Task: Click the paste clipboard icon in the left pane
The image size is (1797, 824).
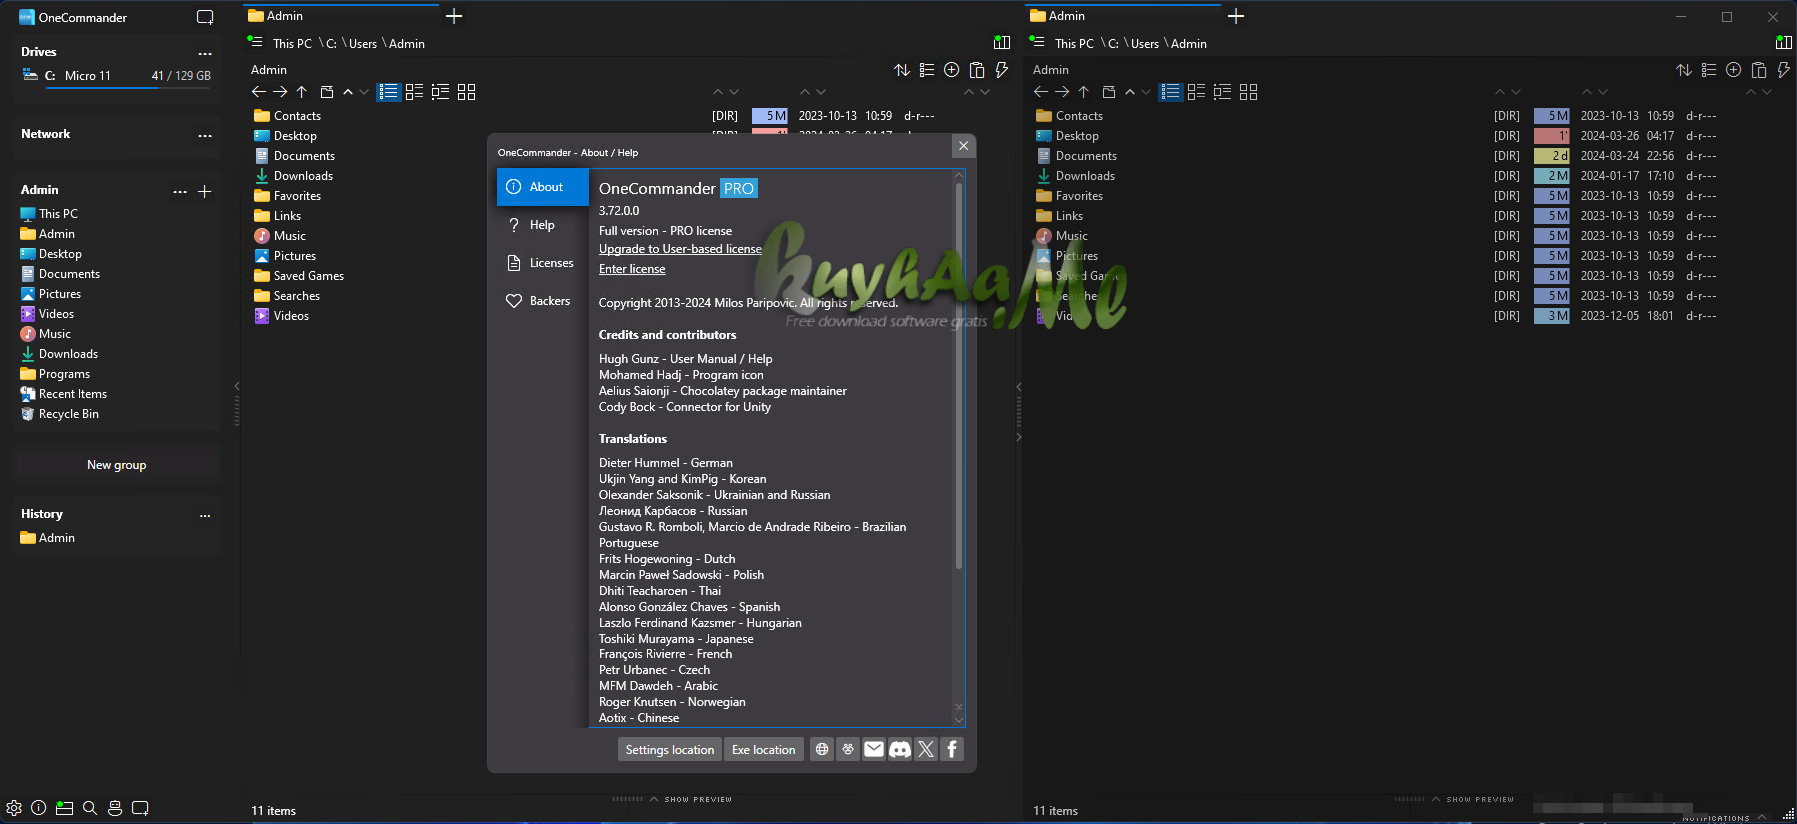Action: point(977,70)
